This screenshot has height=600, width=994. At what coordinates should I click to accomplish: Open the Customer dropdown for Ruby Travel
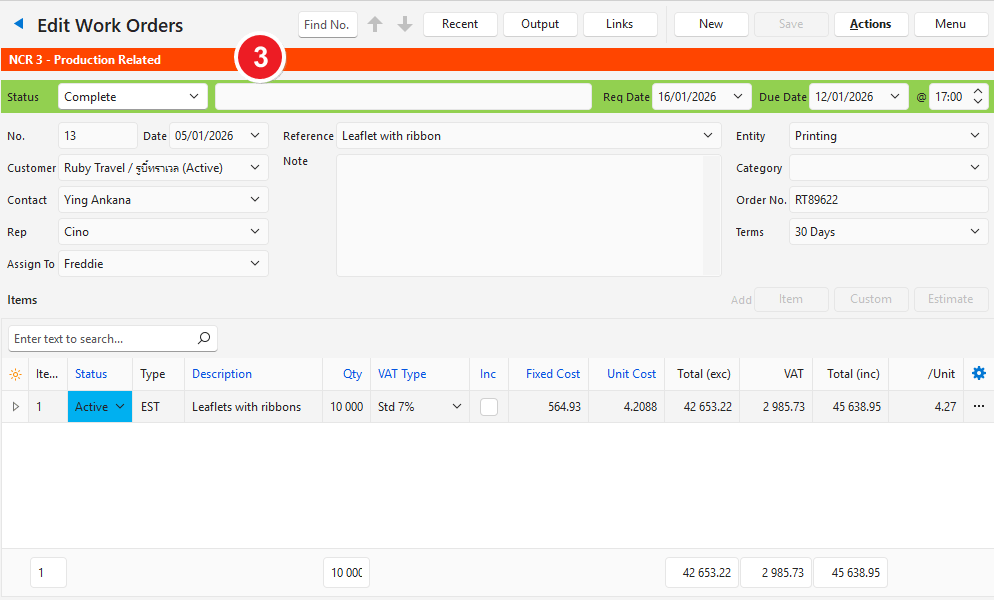tap(163, 168)
